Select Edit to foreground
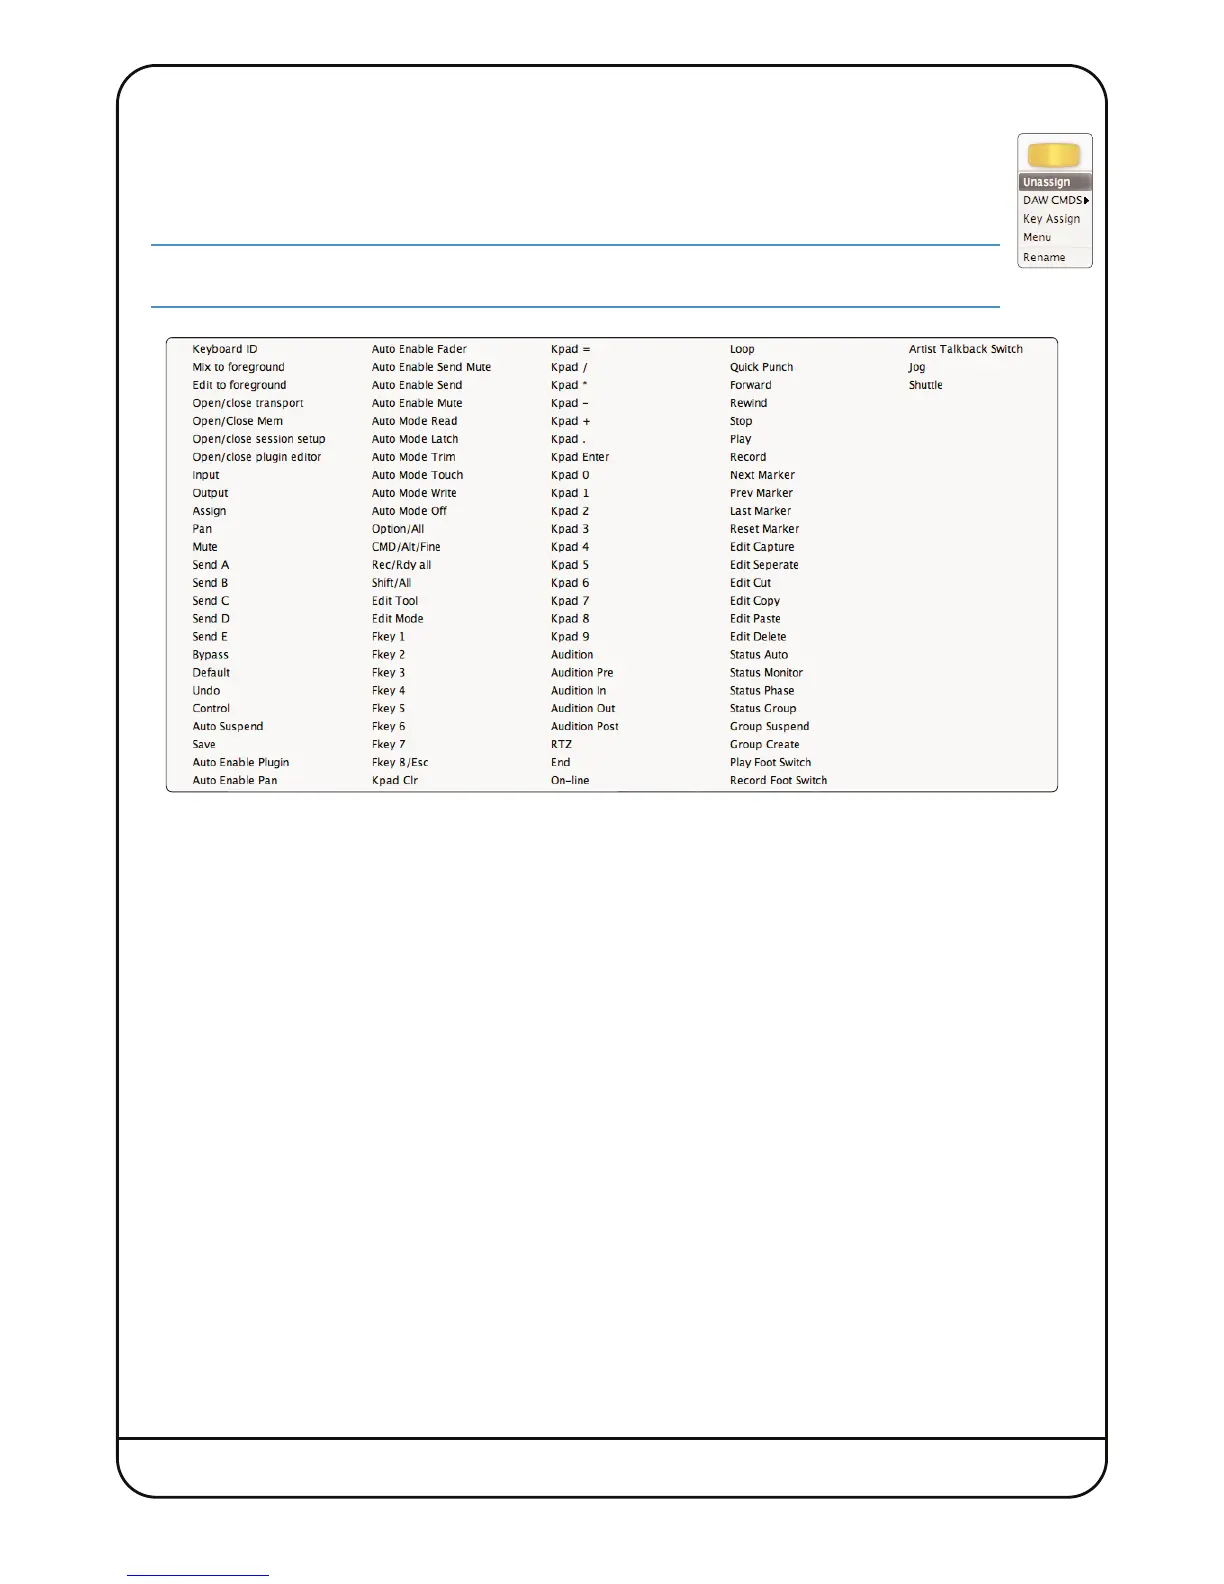 pyautogui.click(x=239, y=385)
